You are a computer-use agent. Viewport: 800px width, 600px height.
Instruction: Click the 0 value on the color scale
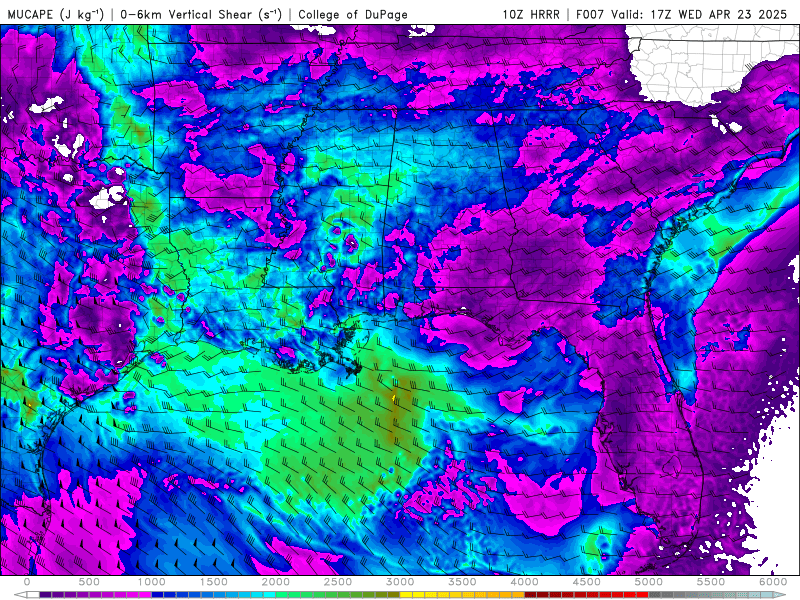[27, 582]
